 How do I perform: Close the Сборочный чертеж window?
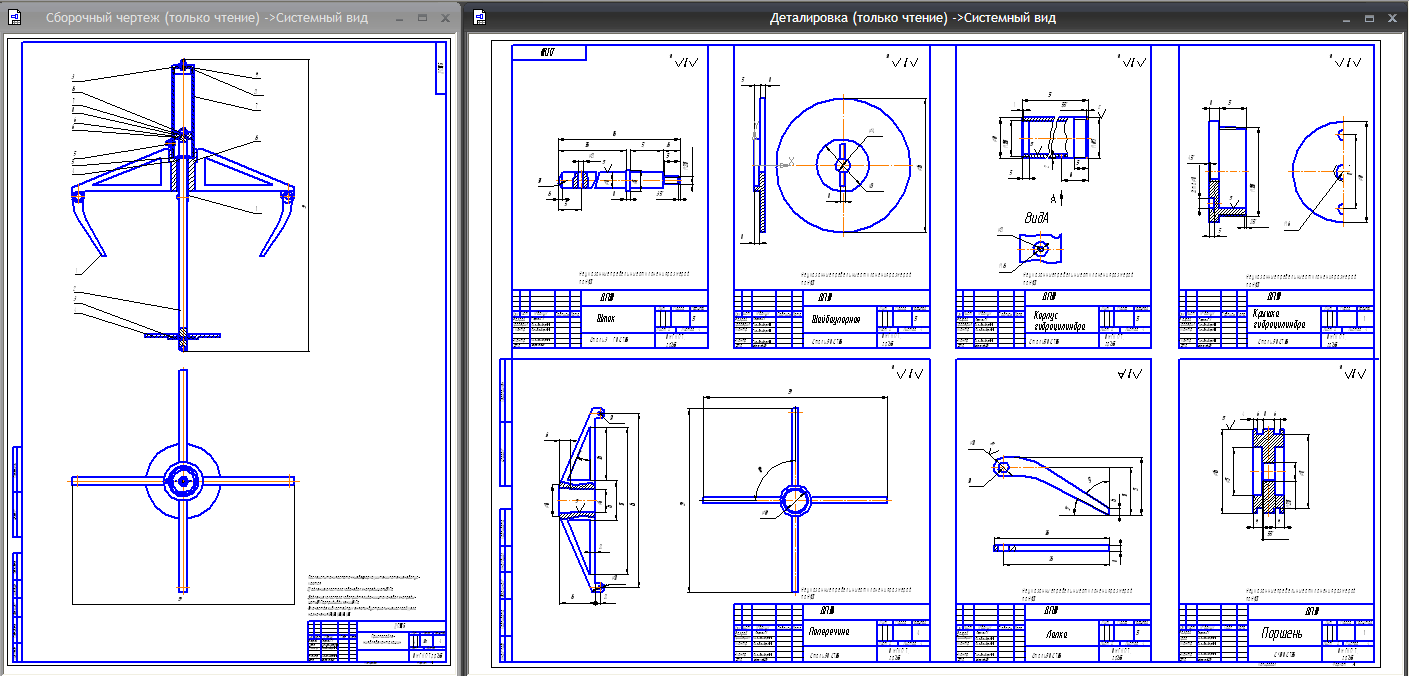[445, 18]
